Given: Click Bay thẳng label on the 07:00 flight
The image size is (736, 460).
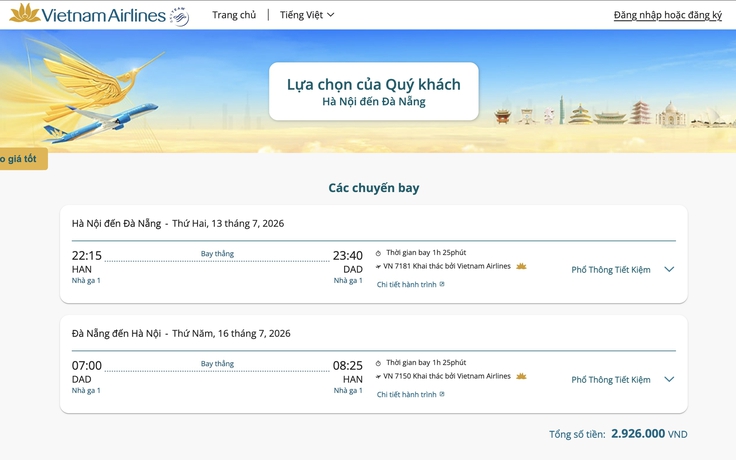Looking at the screenshot, I should [217, 363].
